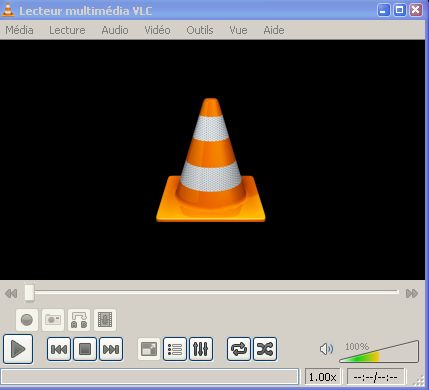This screenshot has height=390, width=429.
Task: Set volume on the triangular volume slider
Action: [x=379, y=352]
